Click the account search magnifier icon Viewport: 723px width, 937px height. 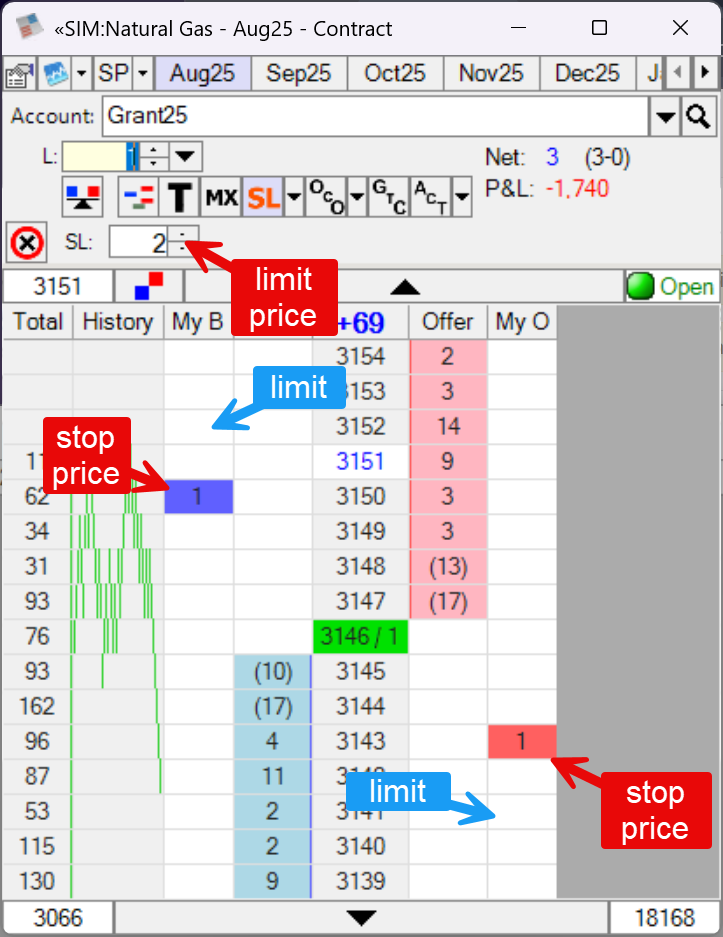[697, 116]
